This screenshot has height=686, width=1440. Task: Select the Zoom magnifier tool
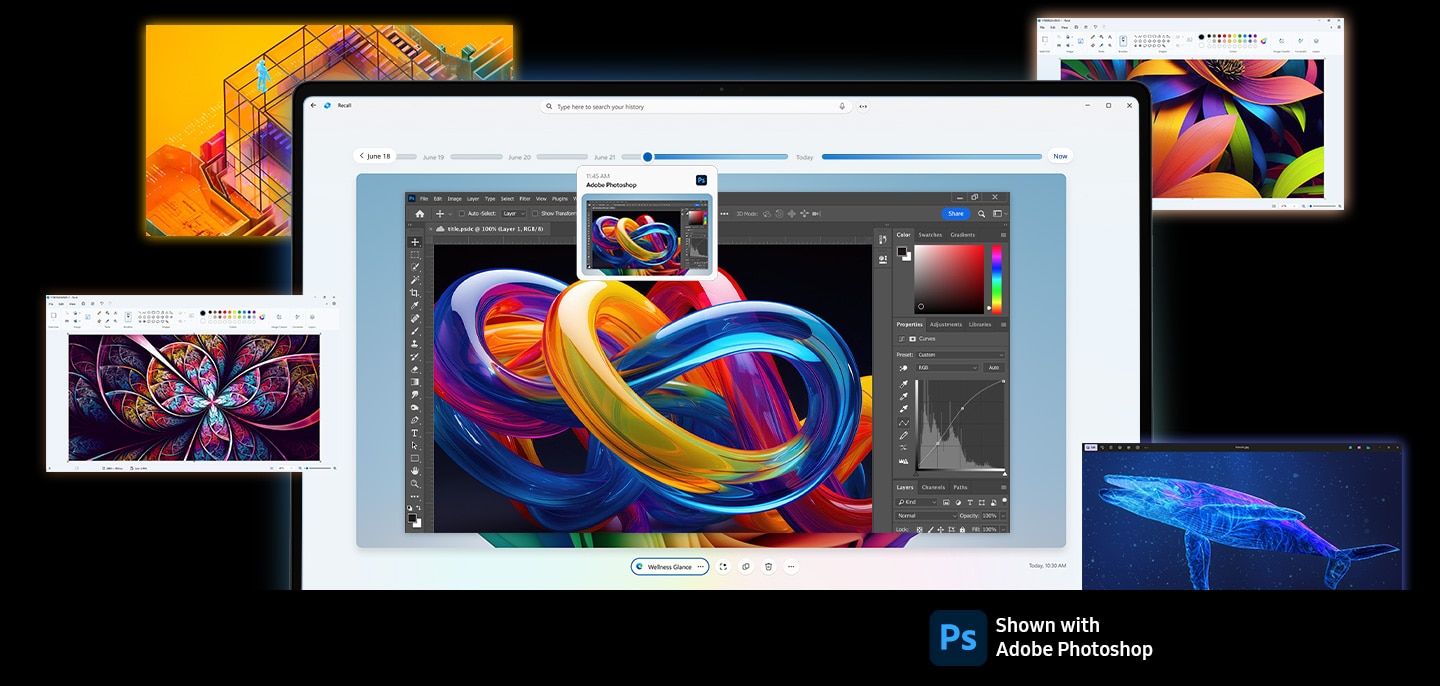click(x=415, y=484)
